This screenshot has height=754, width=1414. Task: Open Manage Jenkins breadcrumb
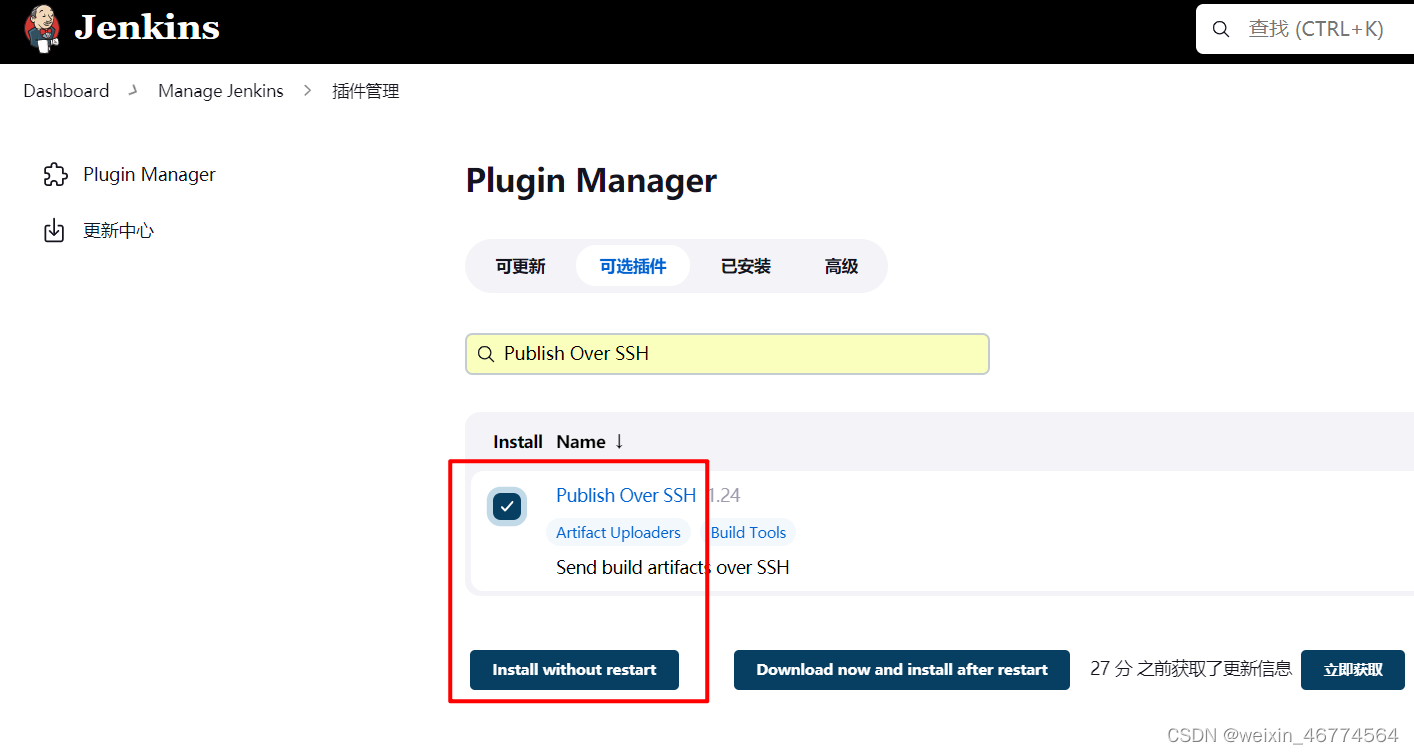221,91
